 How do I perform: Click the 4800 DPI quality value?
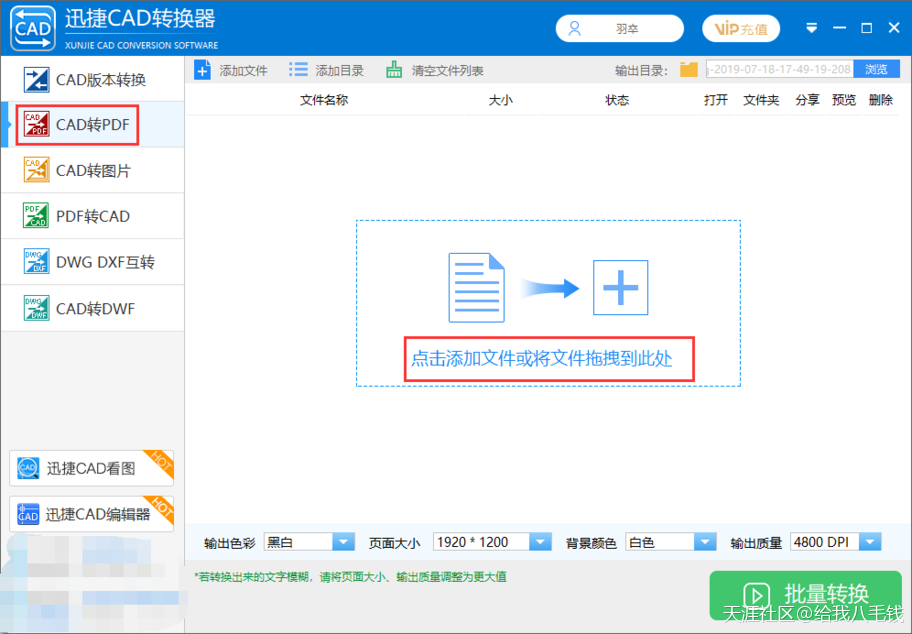click(x=821, y=542)
